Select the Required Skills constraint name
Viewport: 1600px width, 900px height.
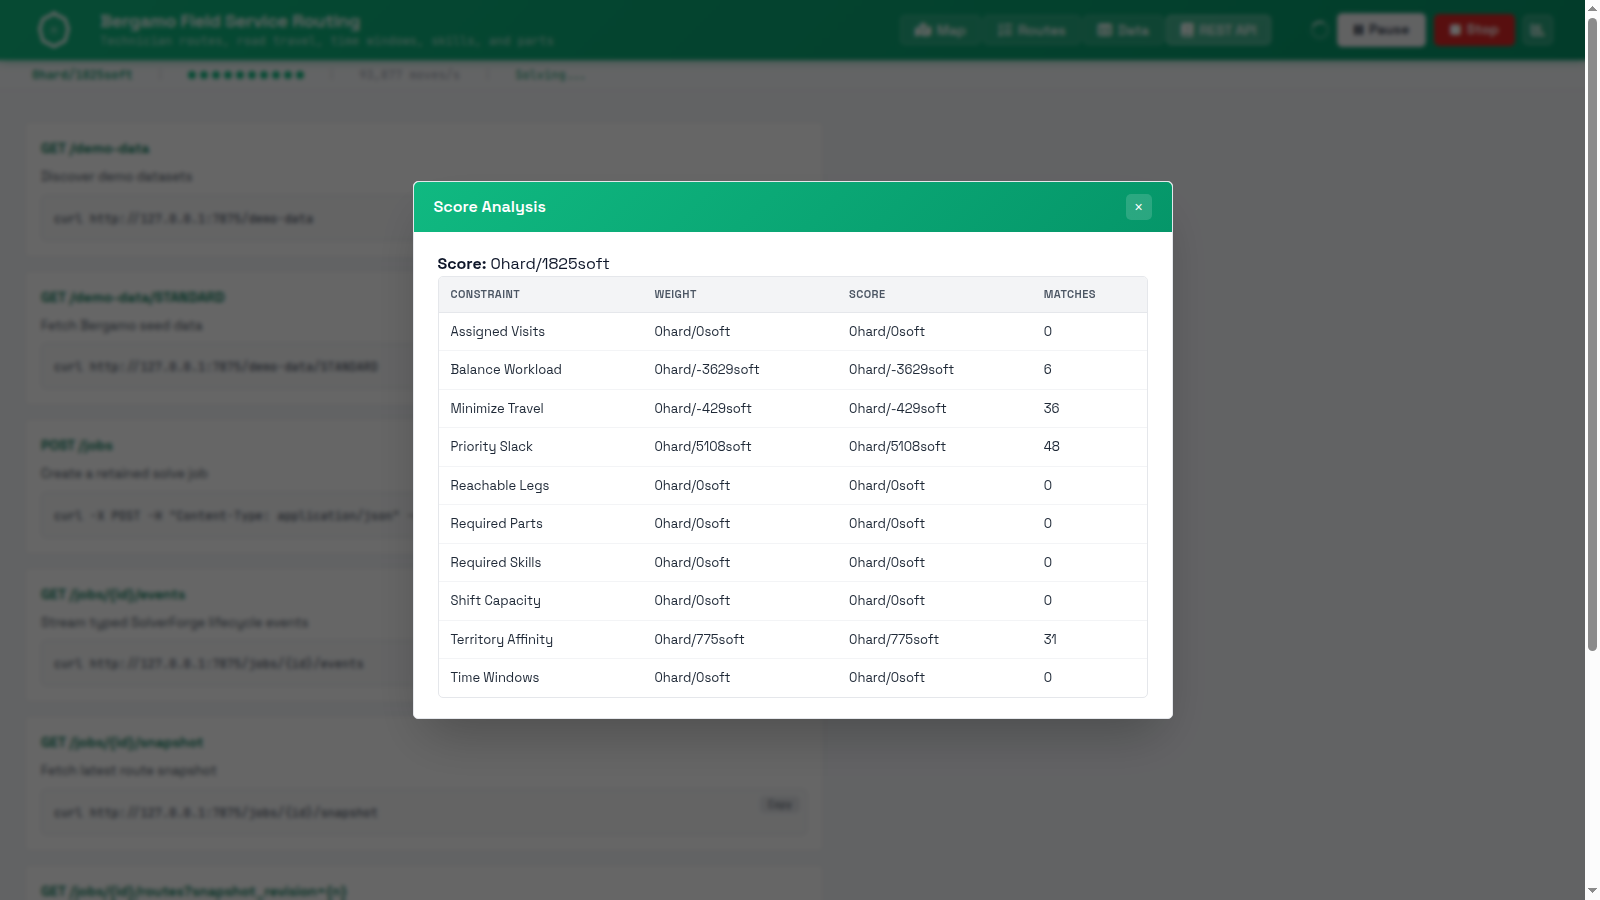[495, 562]
